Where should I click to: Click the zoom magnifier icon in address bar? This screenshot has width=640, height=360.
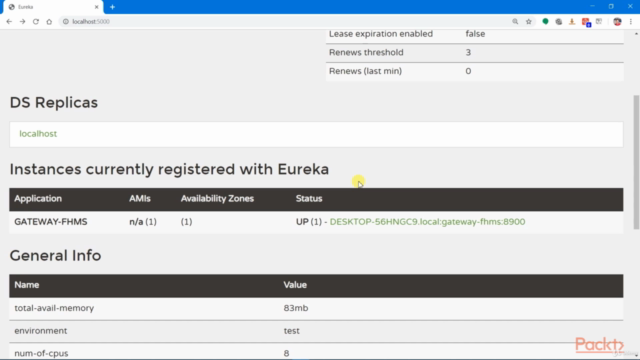click(x=515, y=22)
